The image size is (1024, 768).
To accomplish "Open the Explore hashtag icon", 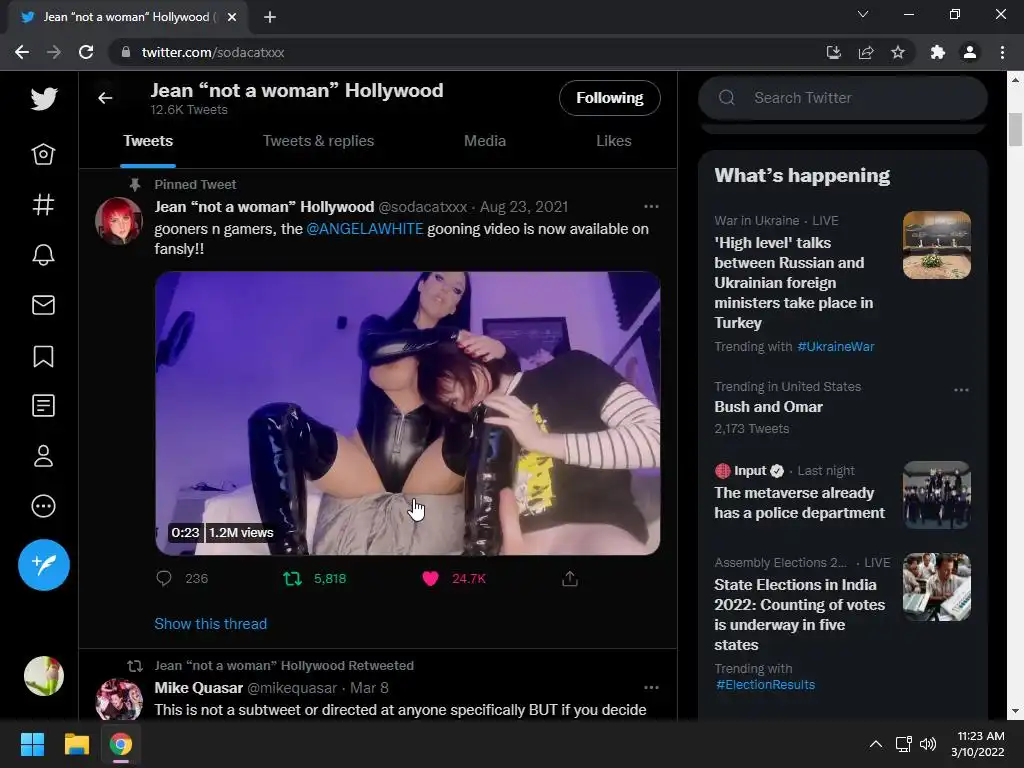I will coord(43,205).
